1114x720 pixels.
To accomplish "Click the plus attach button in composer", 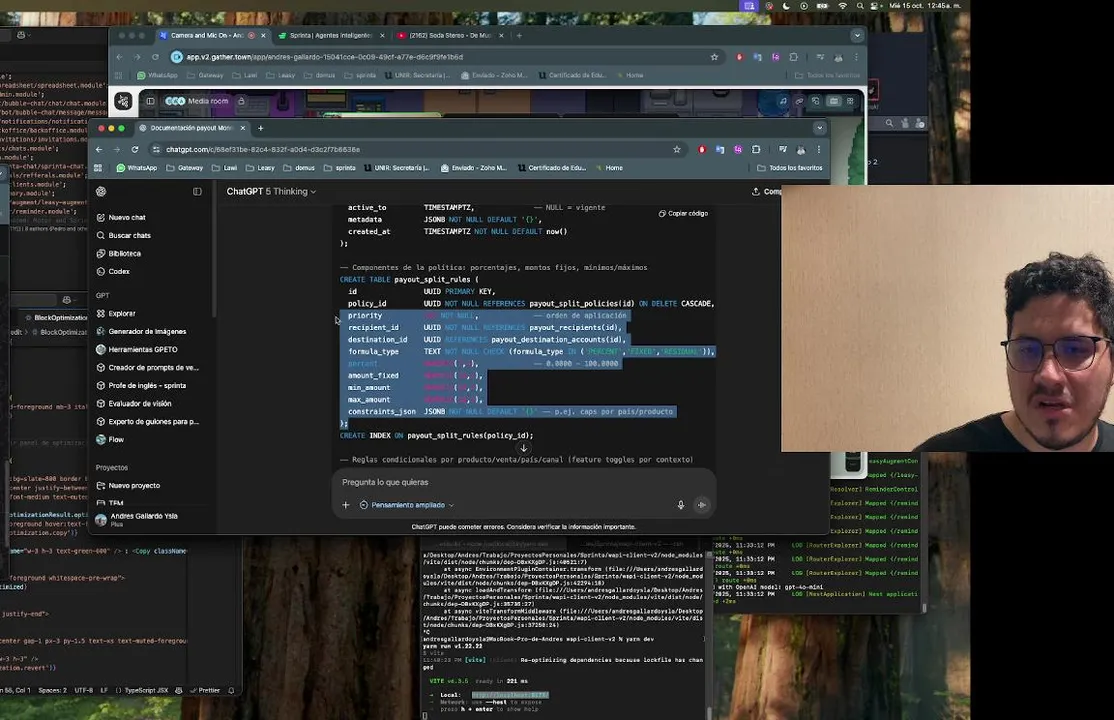I will click(x=346, y=505).
